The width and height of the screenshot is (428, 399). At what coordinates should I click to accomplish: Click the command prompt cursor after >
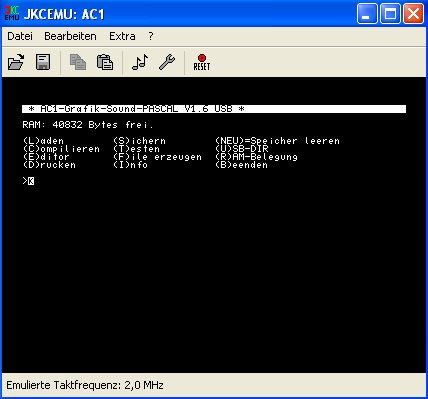point(31,181)
